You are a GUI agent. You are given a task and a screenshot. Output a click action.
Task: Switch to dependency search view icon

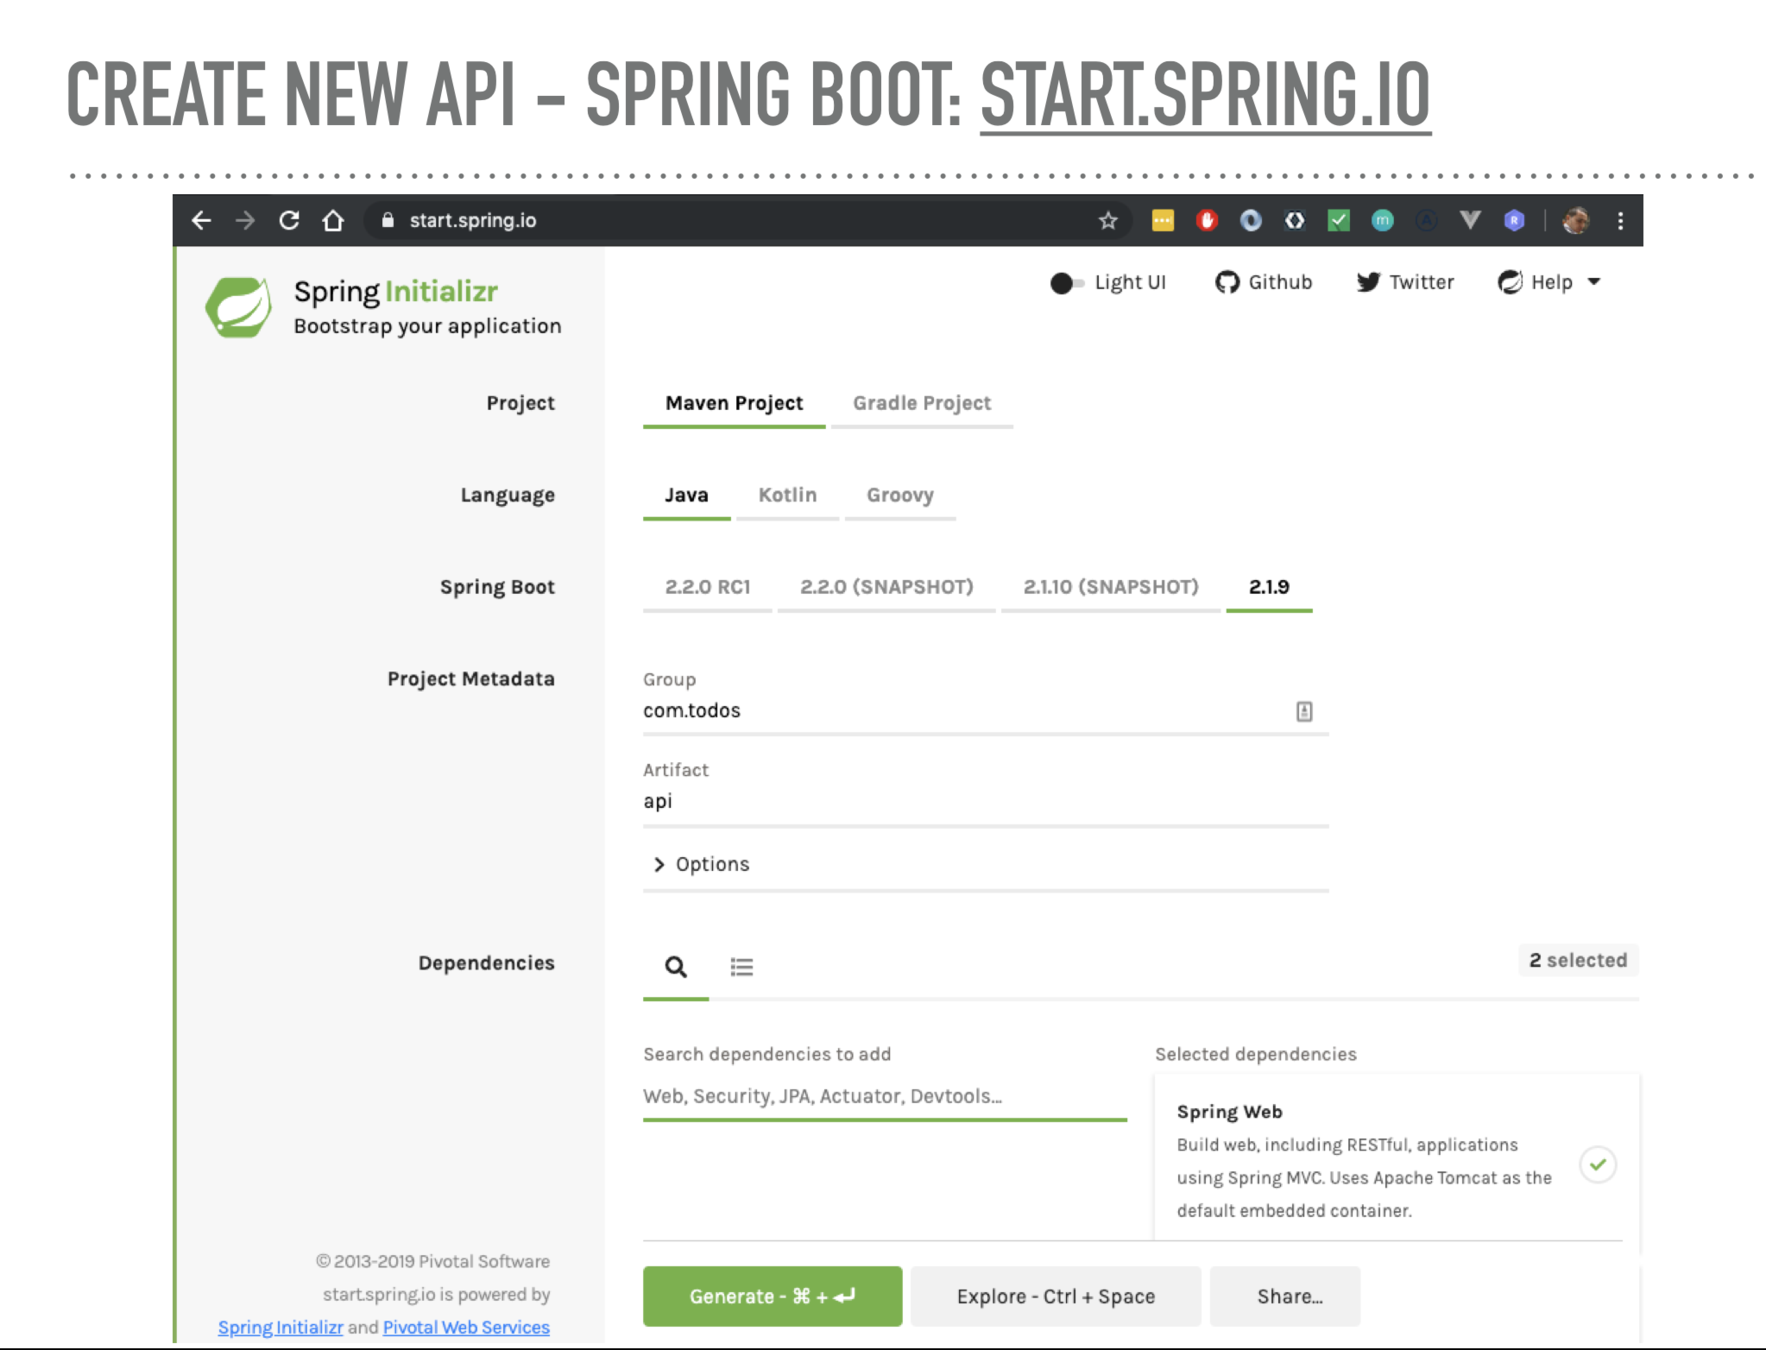[x=676, y=967]
